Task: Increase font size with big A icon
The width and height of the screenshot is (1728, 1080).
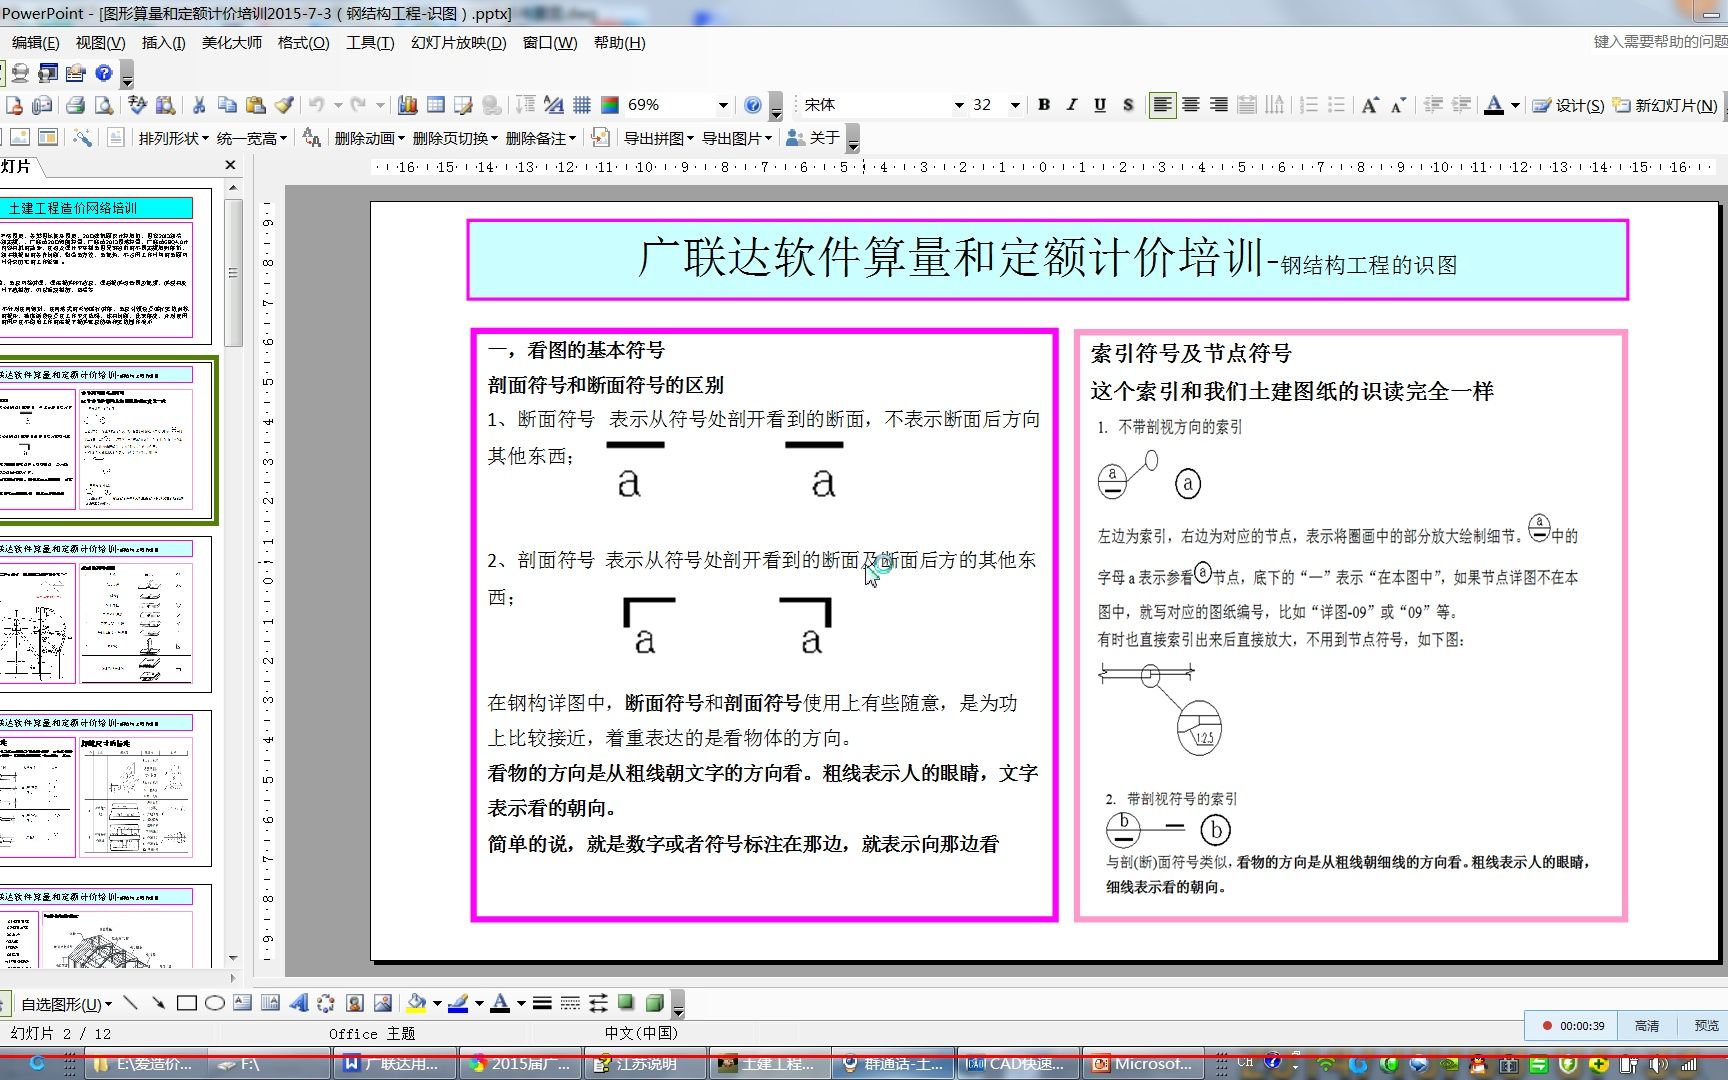Action: (x=1370, y=105)
